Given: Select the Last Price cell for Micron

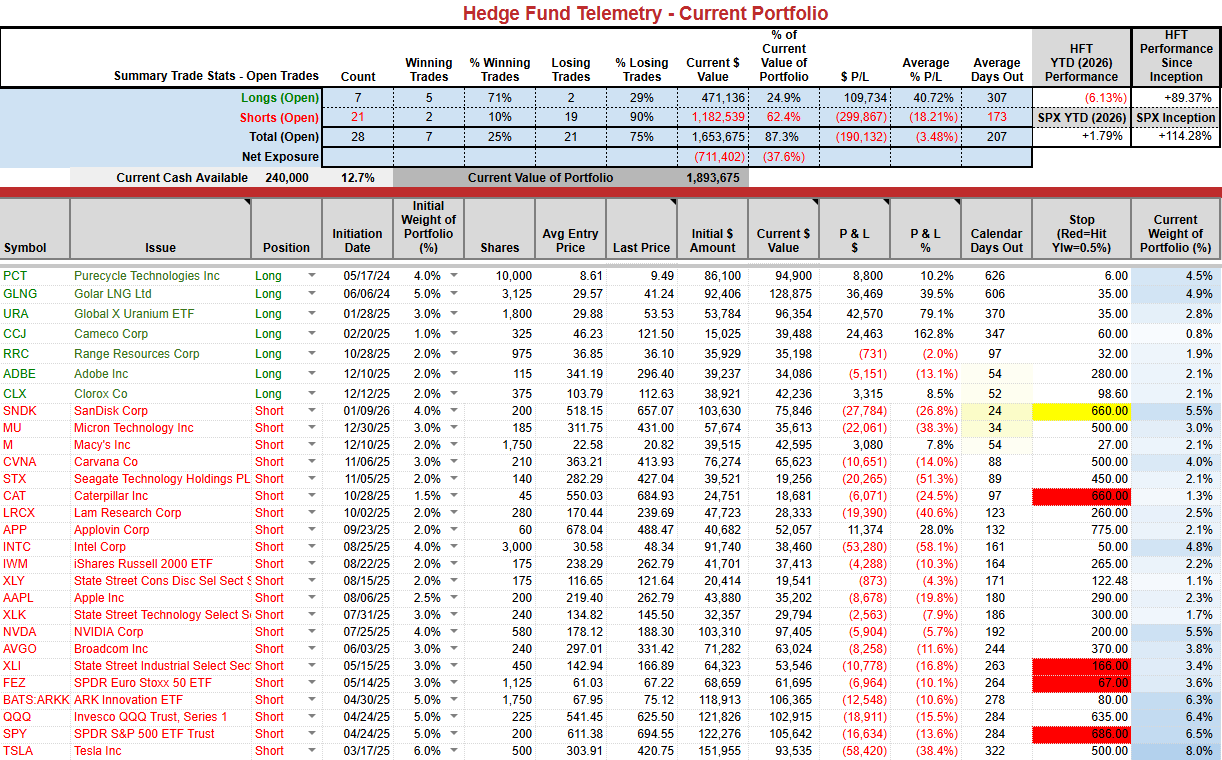Looking at the screenshot, I should [x=642, y=428].
